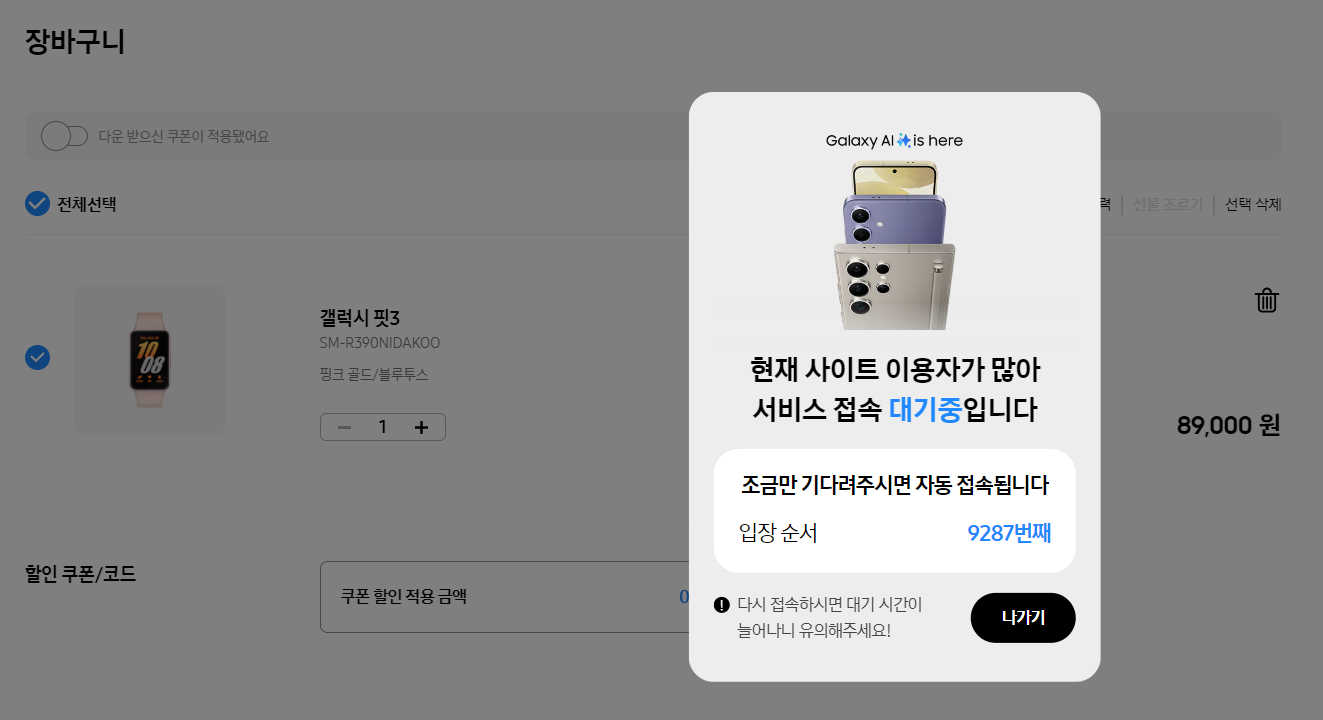Uncheck the 전체선택 select-all checkbox
Viewport: 1323px width, 720px height.
(37, 201)
